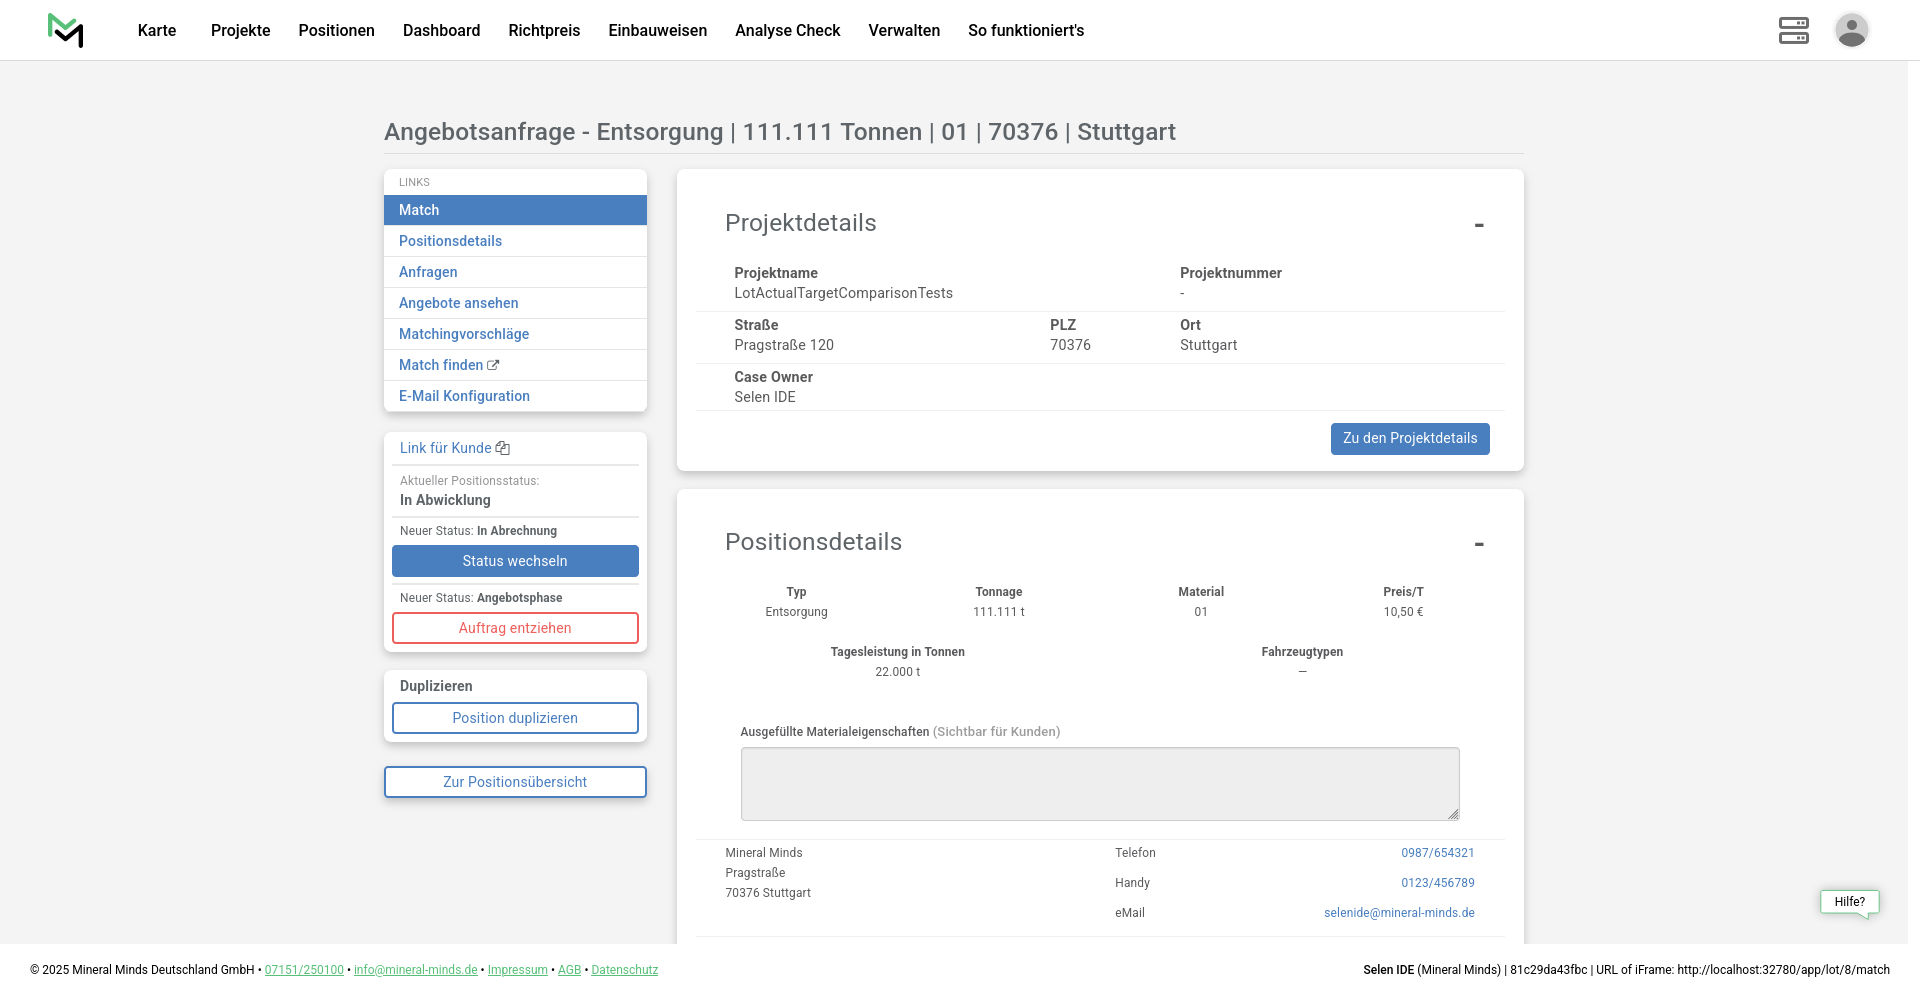Select Positionsdetails in the sidebar links

(x=450, y=241)
